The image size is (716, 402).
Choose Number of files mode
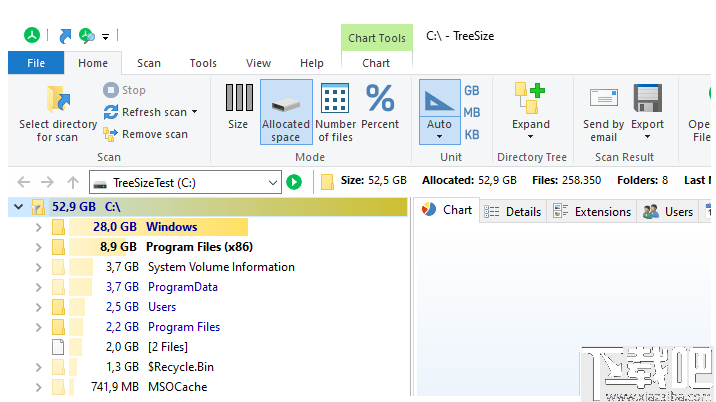click(x=335, y=111)
